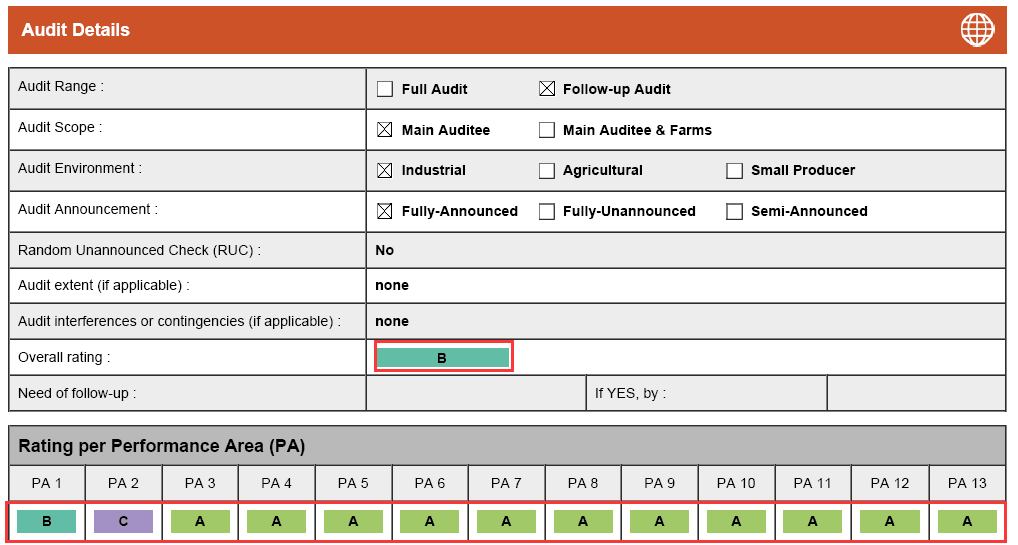This screenshot has width=1018, height=545.
Task: Enable the Agricultural environment checkbox
Action: coord(546,171)
